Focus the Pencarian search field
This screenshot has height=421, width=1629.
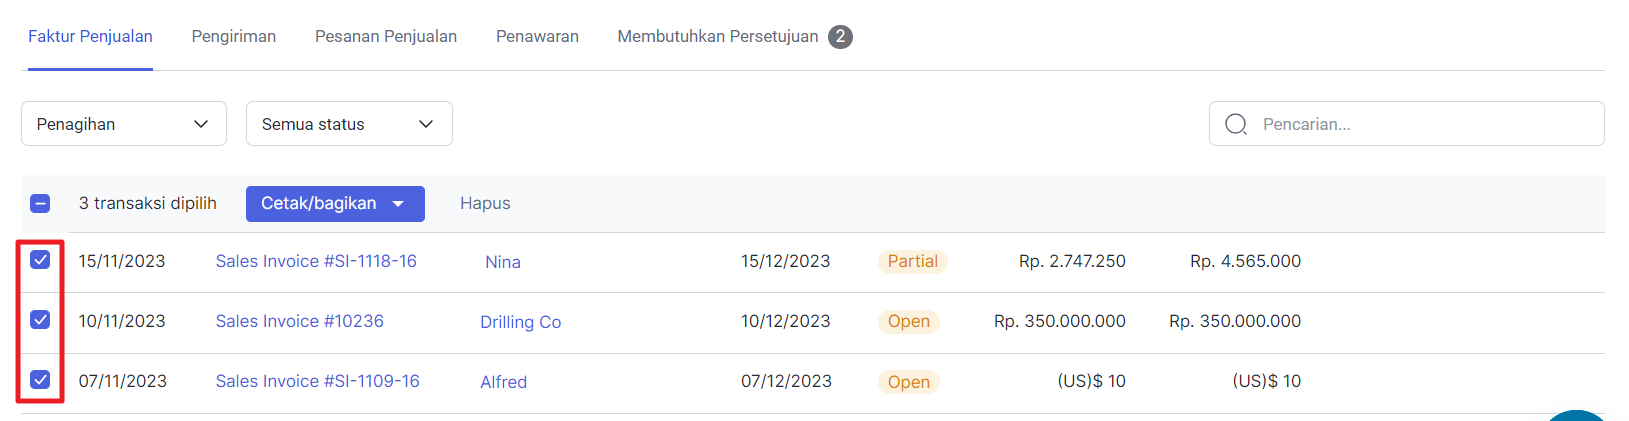pos(1406,124)
